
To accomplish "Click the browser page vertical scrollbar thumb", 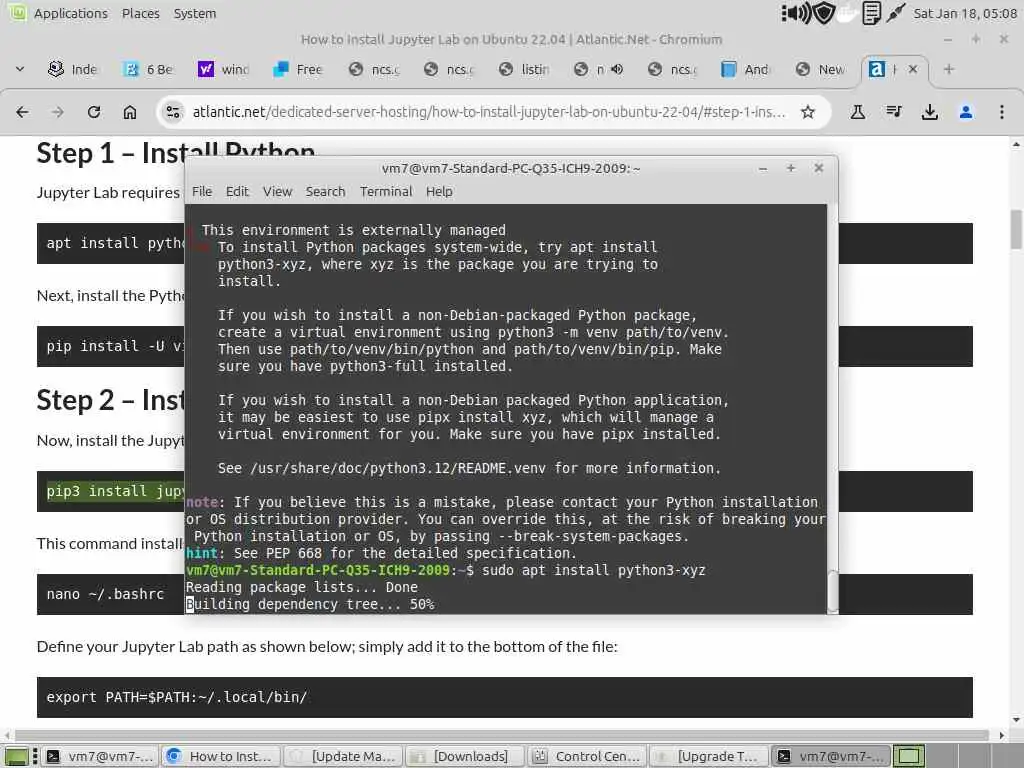I will pos(1016,229).
